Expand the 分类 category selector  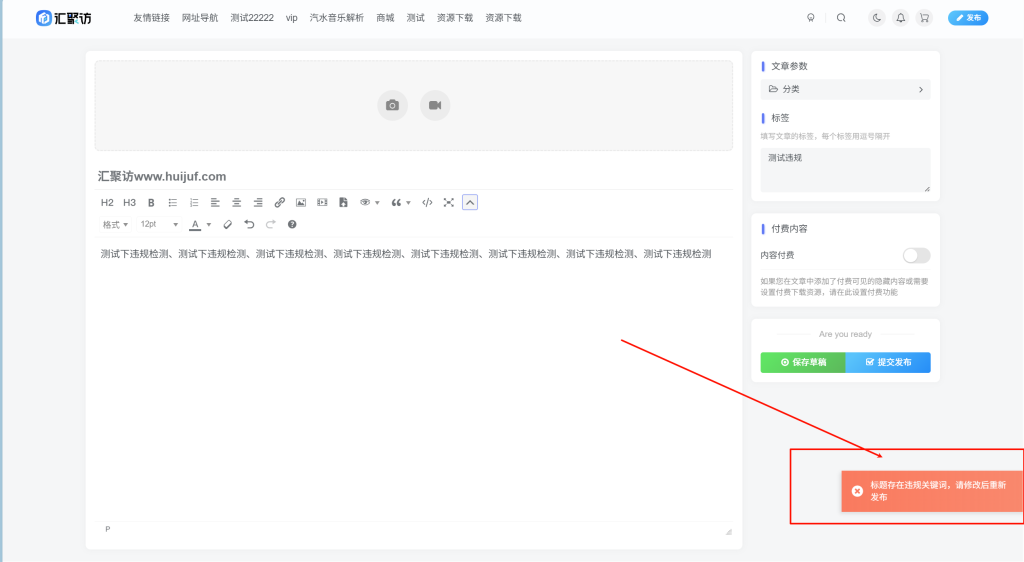pos(845,90)
